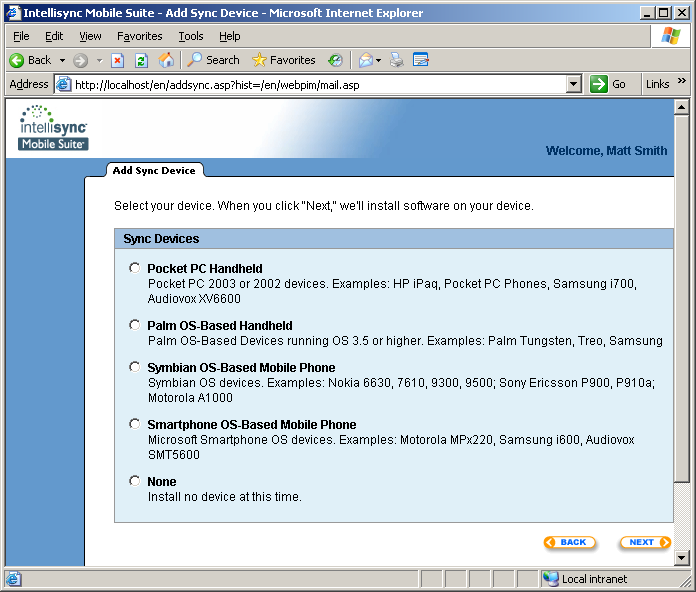This screenshot has width=696, height=592.
Task: Click the green Go arrow button
Action: click(x=598, y=84)
